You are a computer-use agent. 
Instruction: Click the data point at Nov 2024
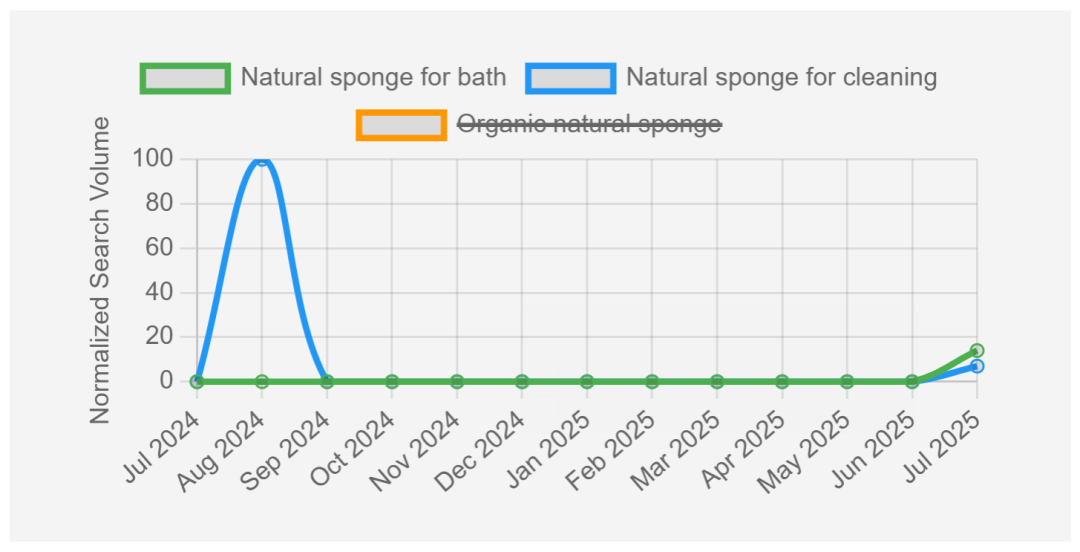click(x=457, y=381)
